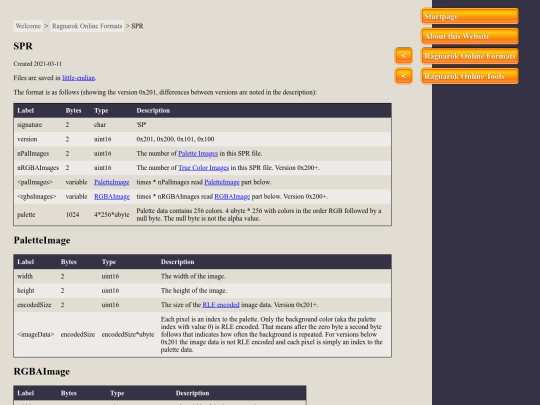540x405 pixels.
Task: Click the 'height' label in PaletteImage table
Action: pyautogui.click(x=26, y=291)
